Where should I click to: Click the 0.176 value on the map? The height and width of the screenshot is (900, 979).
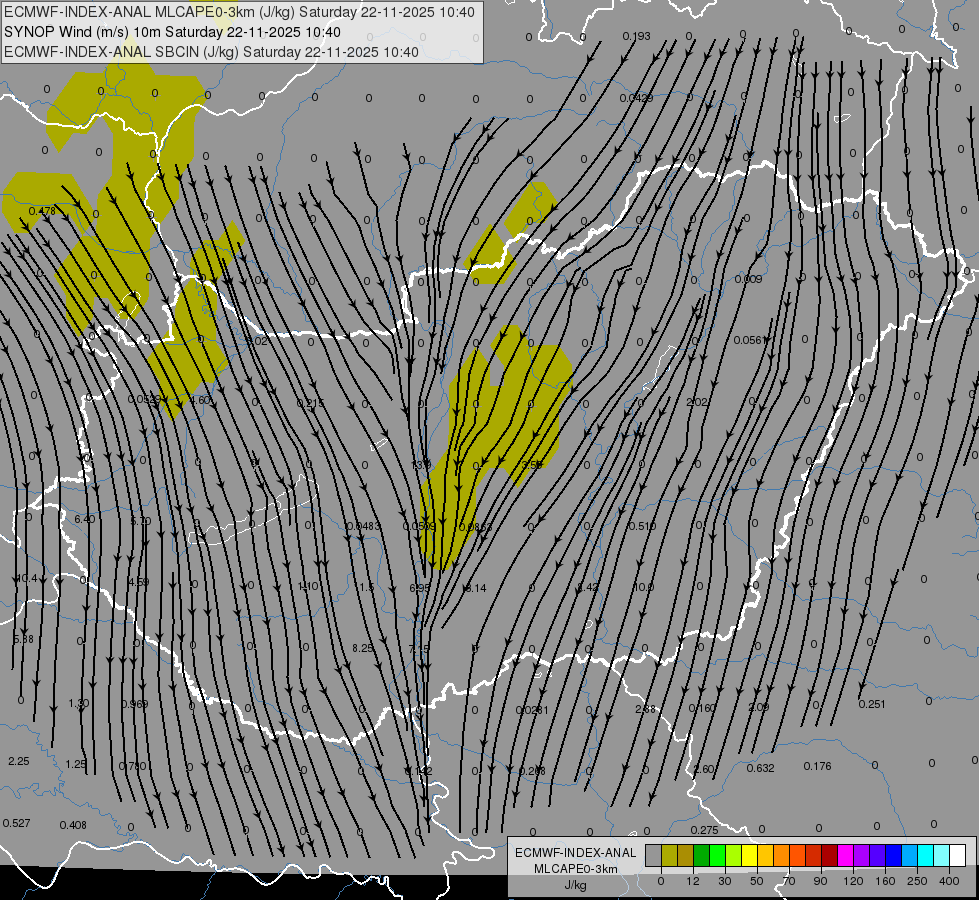pyautogui.click(x=817, y=766)
